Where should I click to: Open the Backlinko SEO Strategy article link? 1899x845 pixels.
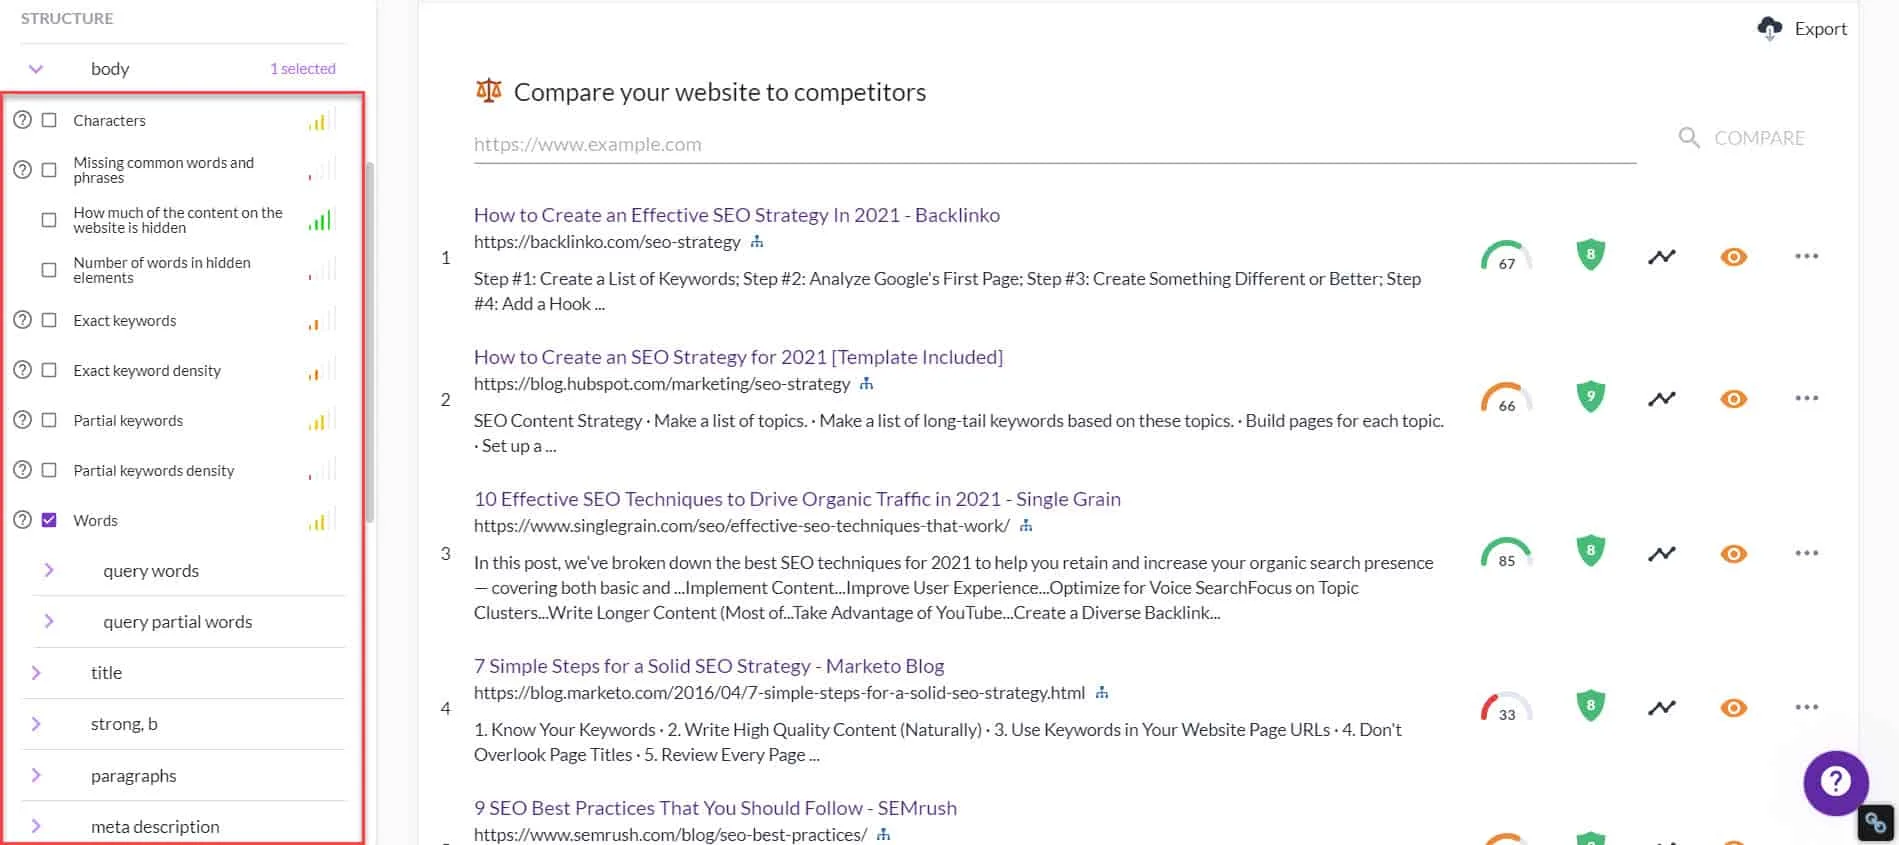tap(736, 215)
